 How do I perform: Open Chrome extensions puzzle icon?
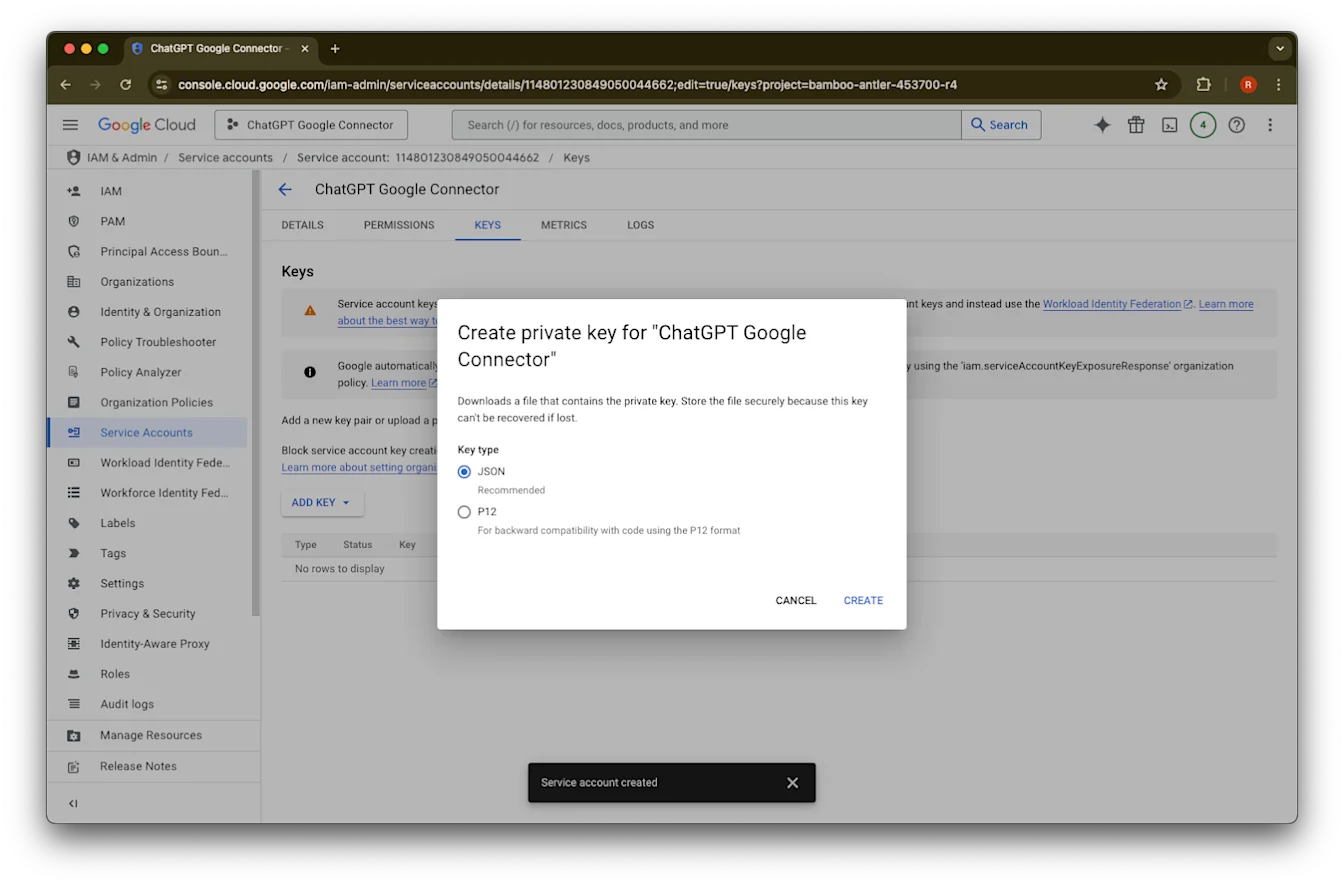pos(1203,85)
